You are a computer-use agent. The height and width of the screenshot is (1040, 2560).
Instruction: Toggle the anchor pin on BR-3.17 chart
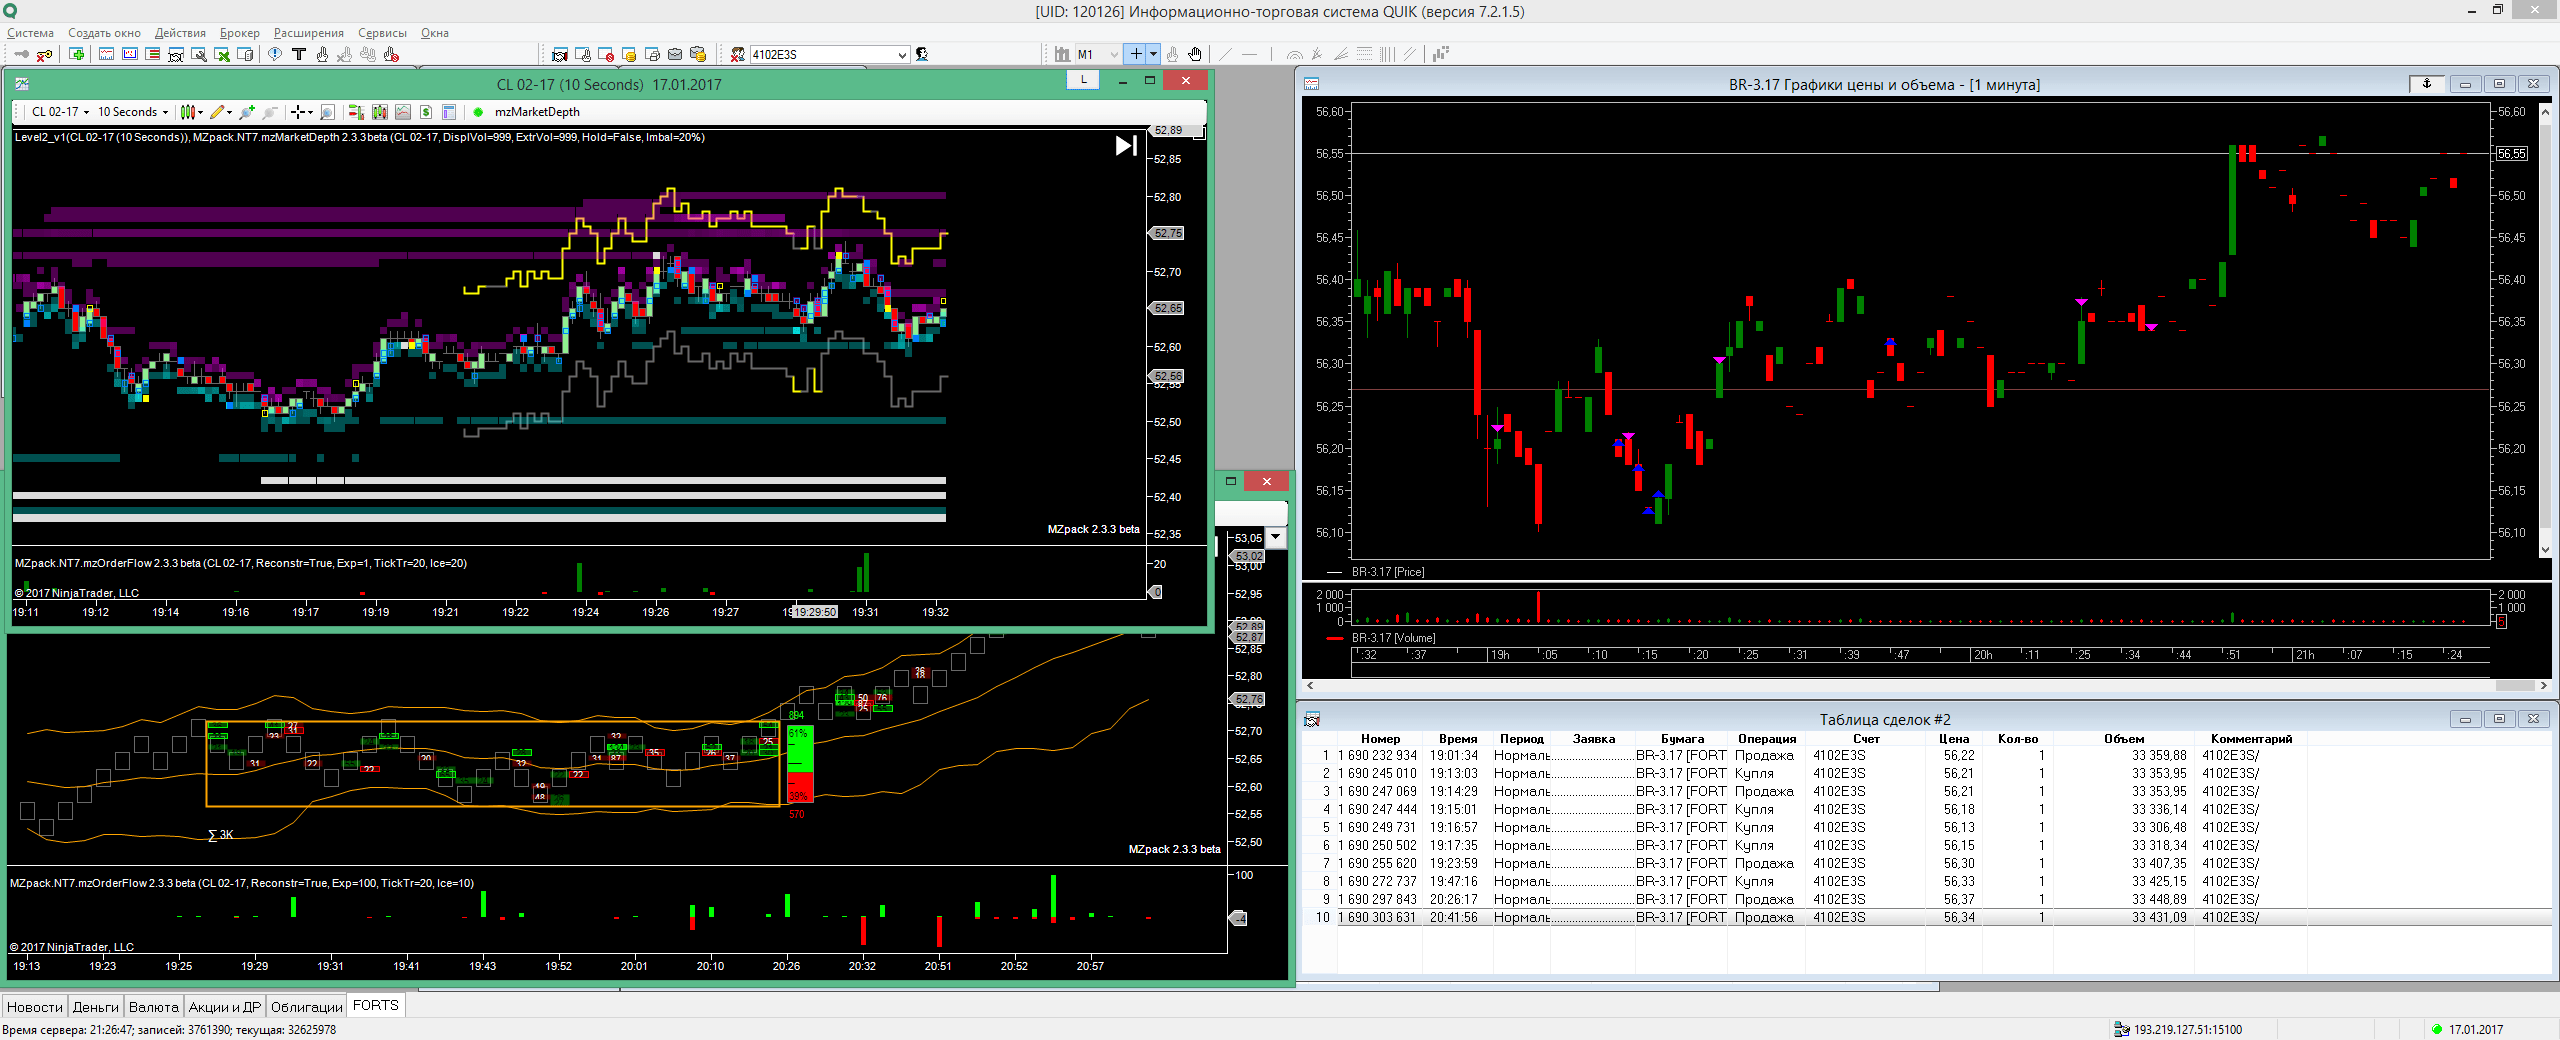(x=2426, y=84)
